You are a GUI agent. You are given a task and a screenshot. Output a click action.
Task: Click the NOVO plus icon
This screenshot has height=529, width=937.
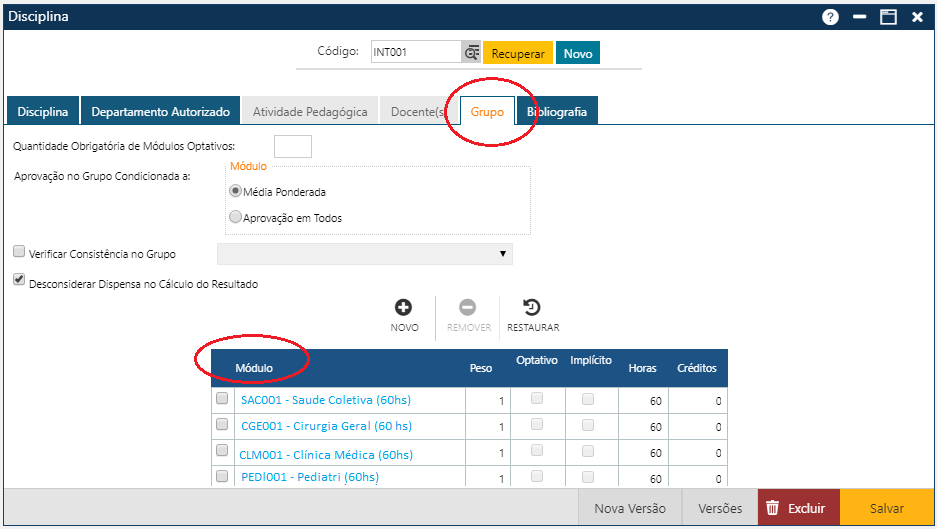pos(404,308)
